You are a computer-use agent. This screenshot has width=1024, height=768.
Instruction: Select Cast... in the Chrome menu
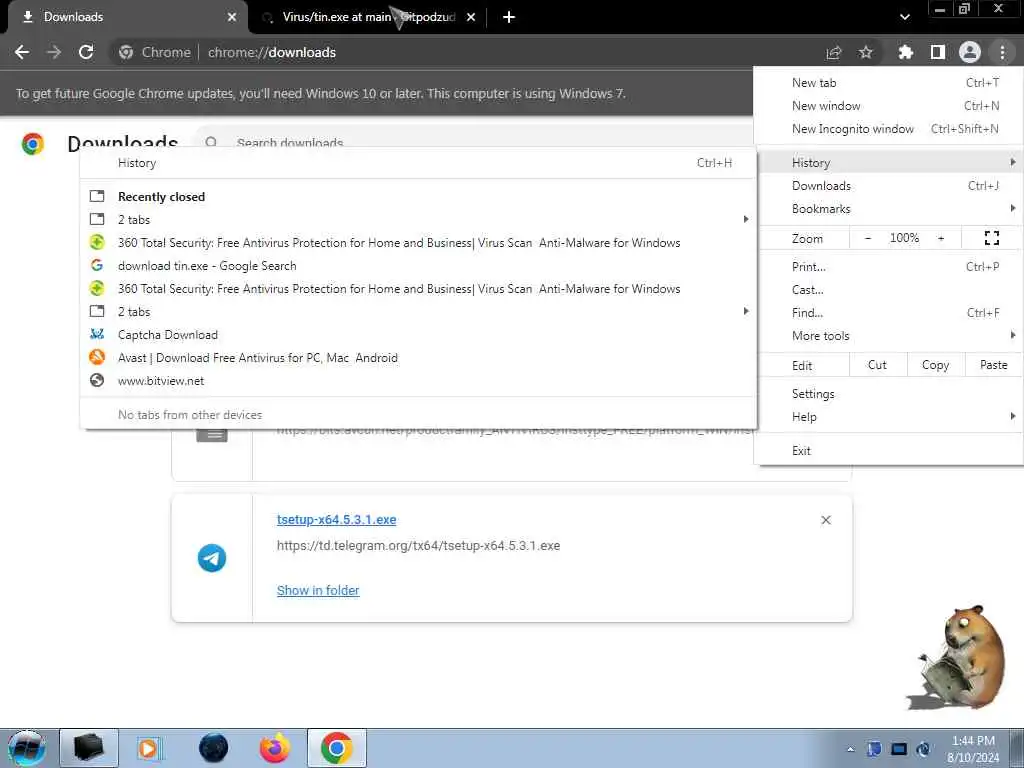click(x=888, y=290)
